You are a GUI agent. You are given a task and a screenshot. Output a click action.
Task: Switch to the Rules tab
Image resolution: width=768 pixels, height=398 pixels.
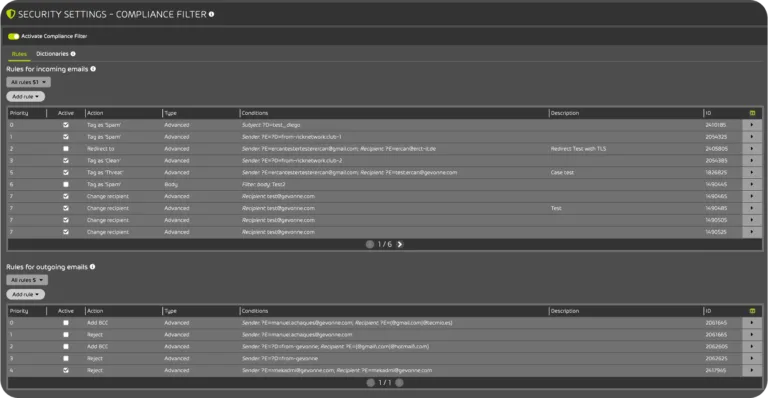[19, 54]
